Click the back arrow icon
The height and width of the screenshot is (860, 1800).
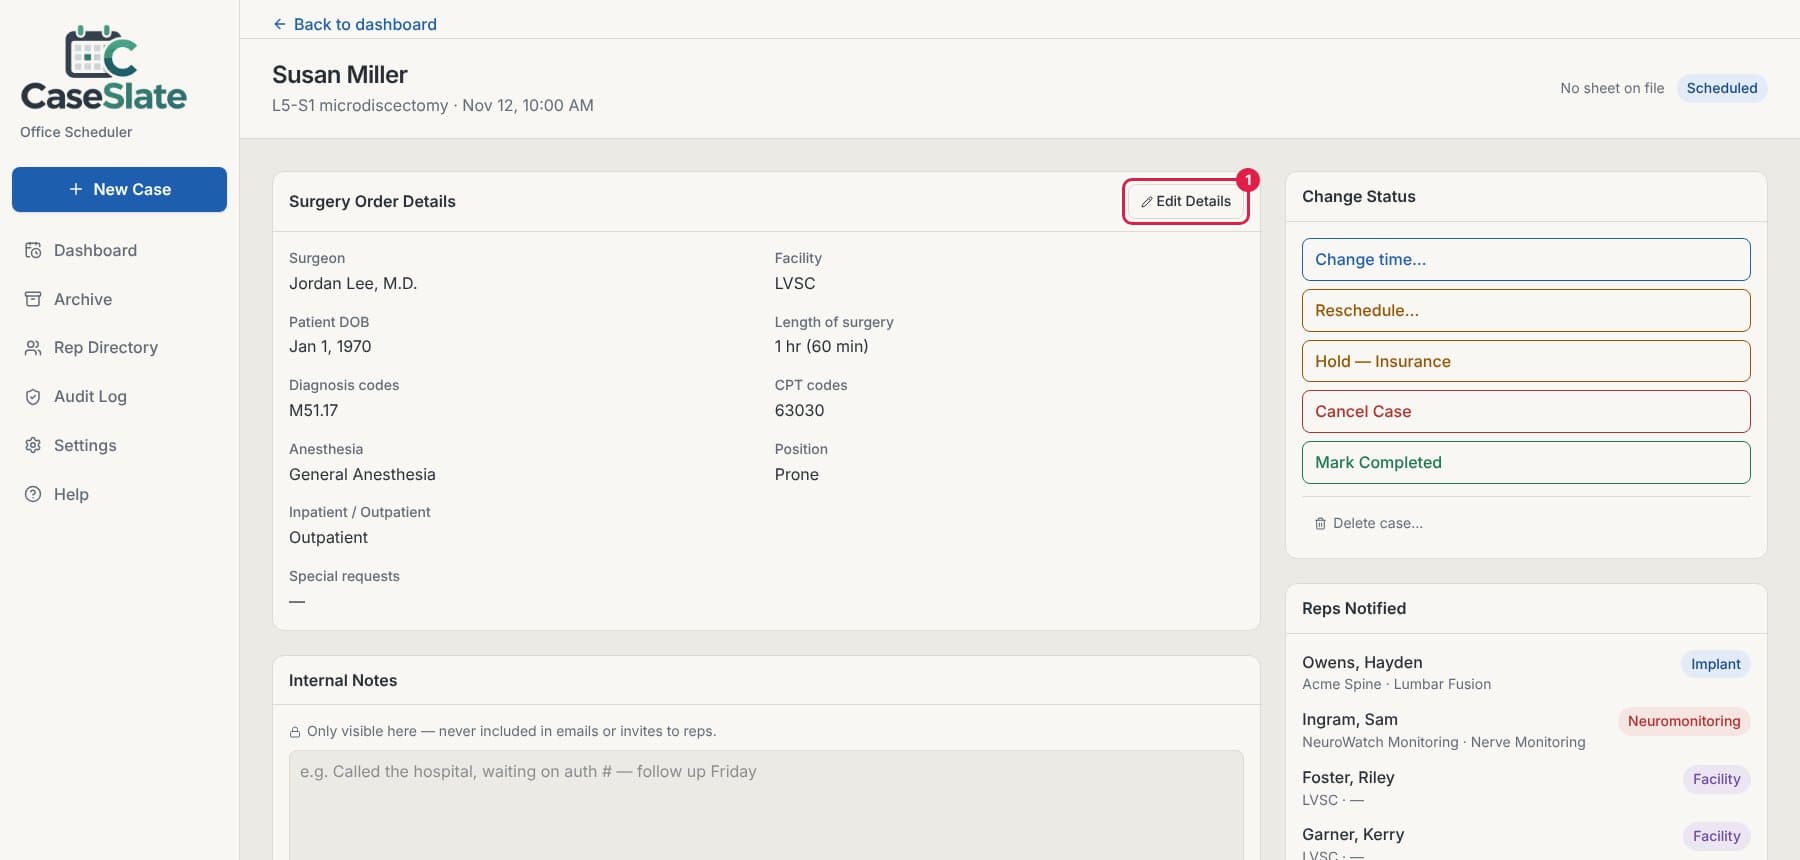(280, 24)
